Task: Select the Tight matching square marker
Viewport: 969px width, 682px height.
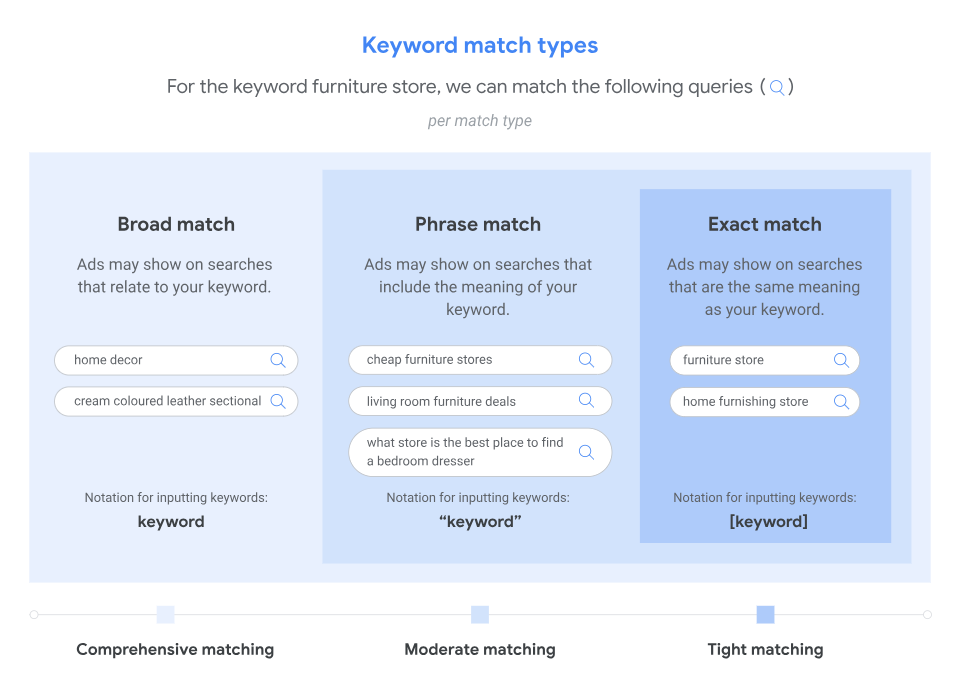Action: point(765,614)
